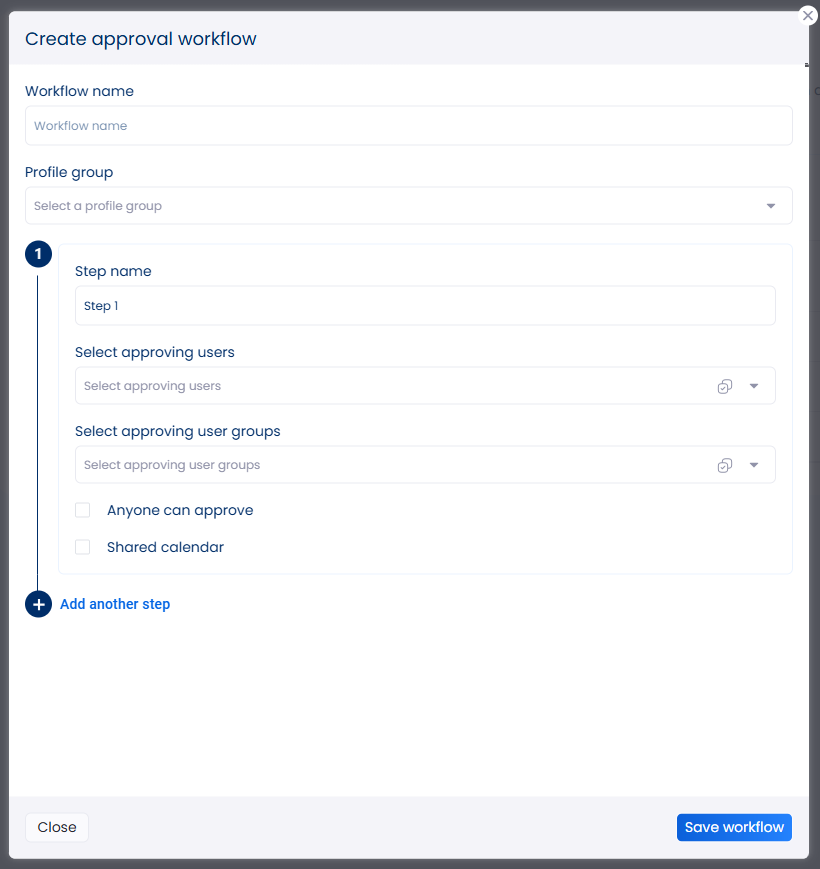Expand the approving users dropdown arrow
This screenshot has height=869, width=820.
click(755, 386)
